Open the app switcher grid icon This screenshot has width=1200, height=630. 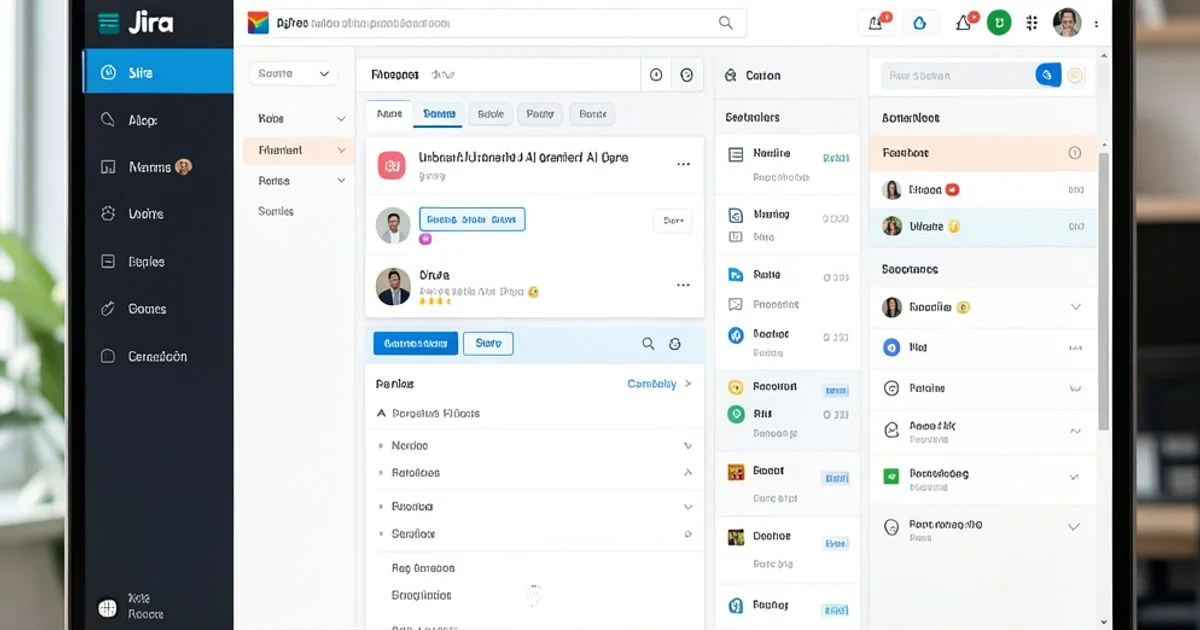click(1031, 21)
